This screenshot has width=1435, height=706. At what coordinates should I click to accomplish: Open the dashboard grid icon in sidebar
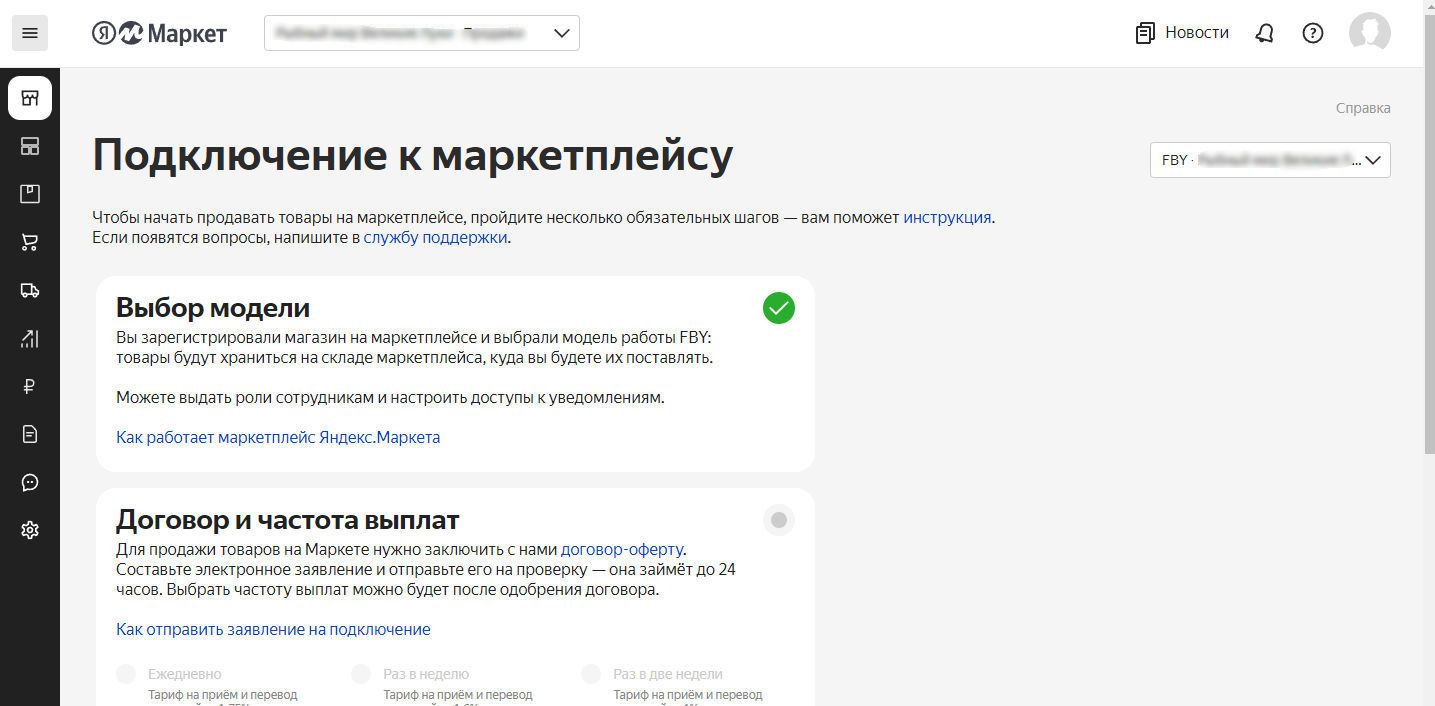[x=30, y=146]
